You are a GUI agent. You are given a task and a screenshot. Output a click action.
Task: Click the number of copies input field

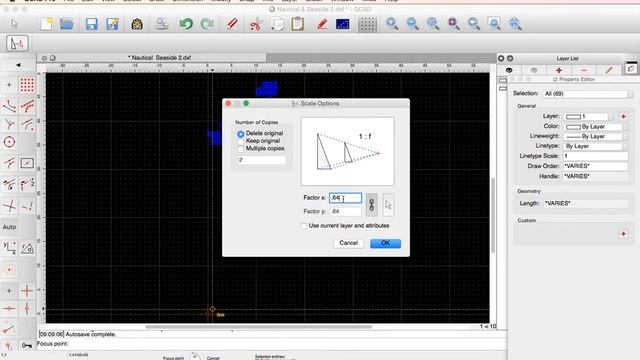pos(262,160)
